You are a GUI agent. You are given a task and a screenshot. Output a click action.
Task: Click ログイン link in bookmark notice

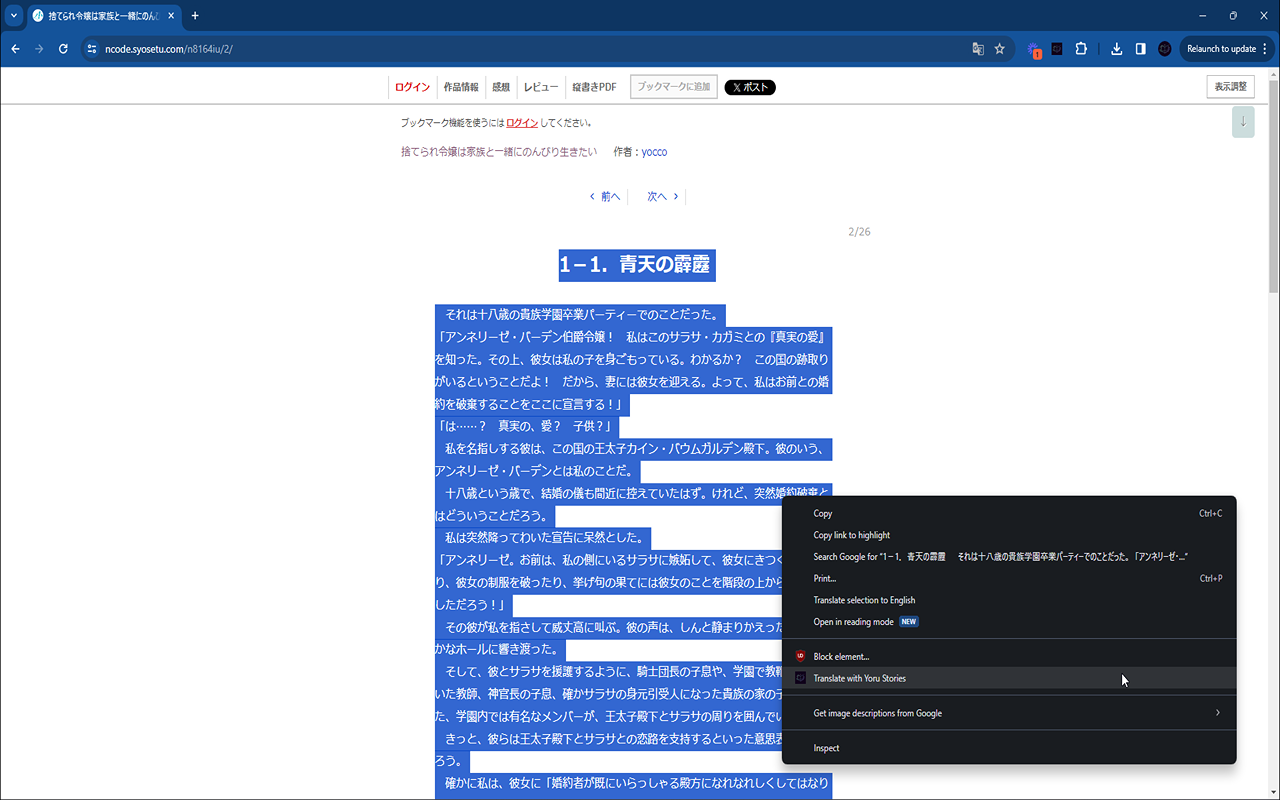pyautogui.click(x=522, y=123)
